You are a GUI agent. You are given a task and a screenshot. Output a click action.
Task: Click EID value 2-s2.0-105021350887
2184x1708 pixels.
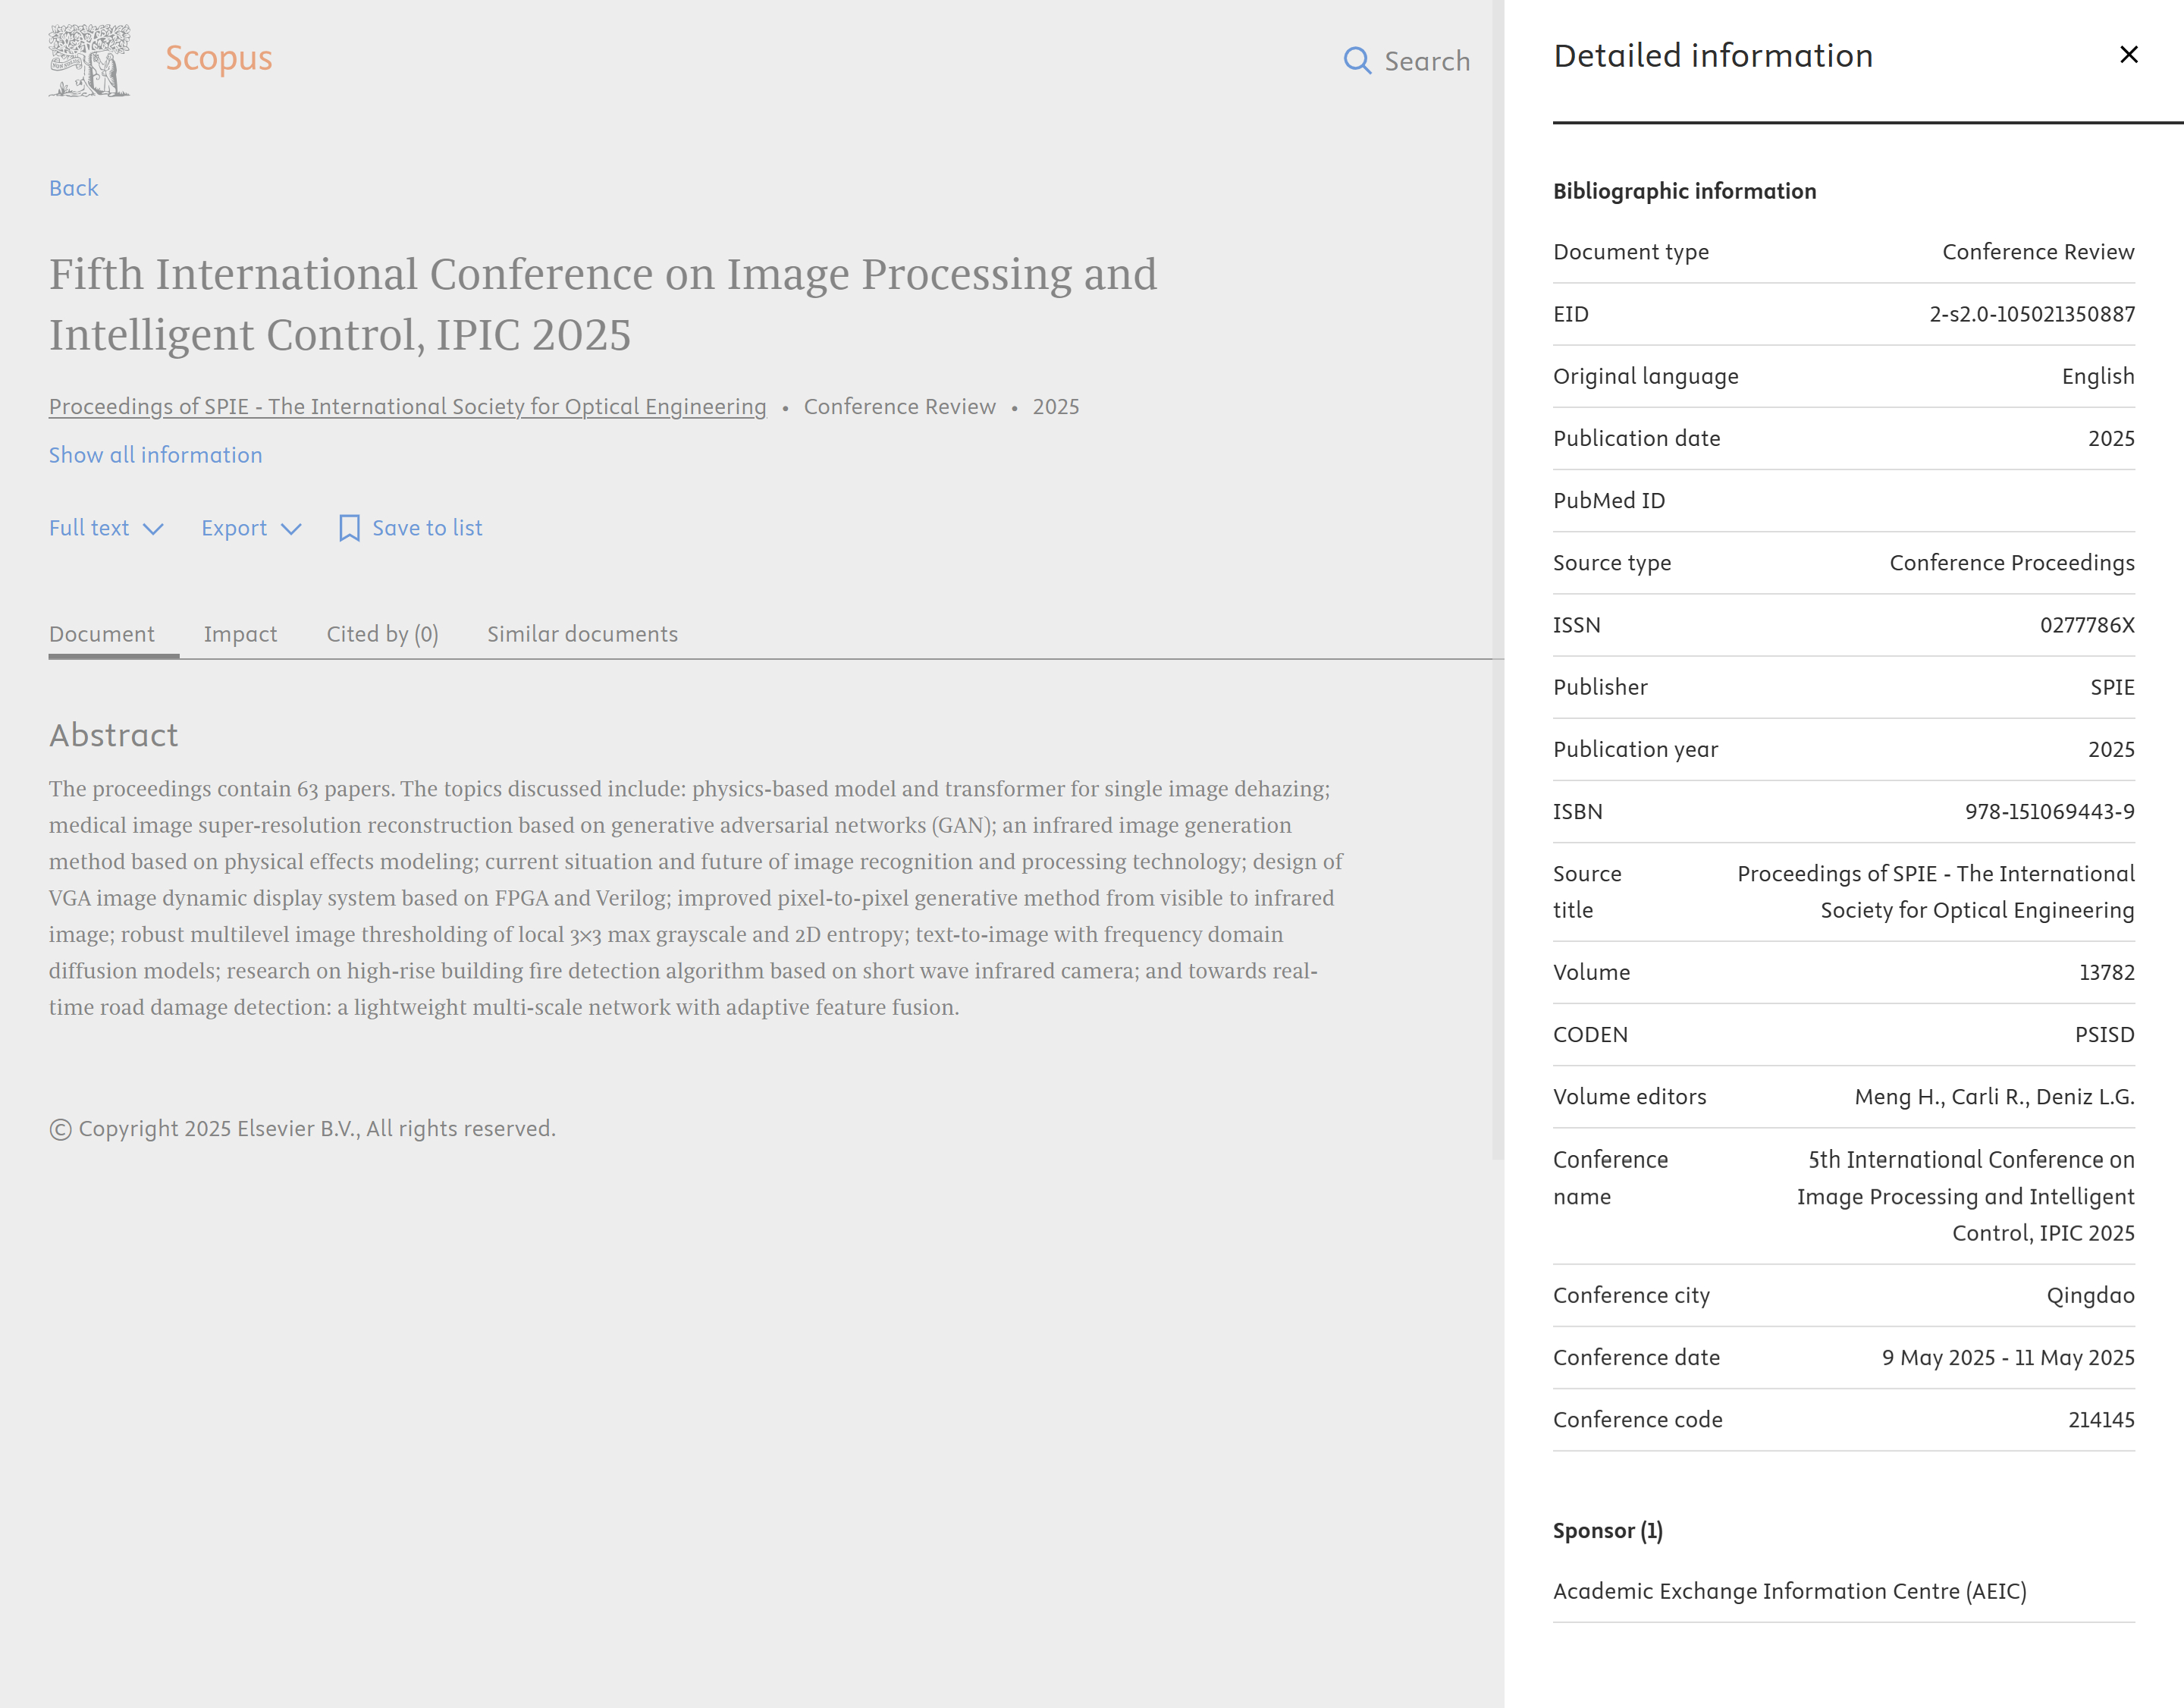[x=2032, y=314]
